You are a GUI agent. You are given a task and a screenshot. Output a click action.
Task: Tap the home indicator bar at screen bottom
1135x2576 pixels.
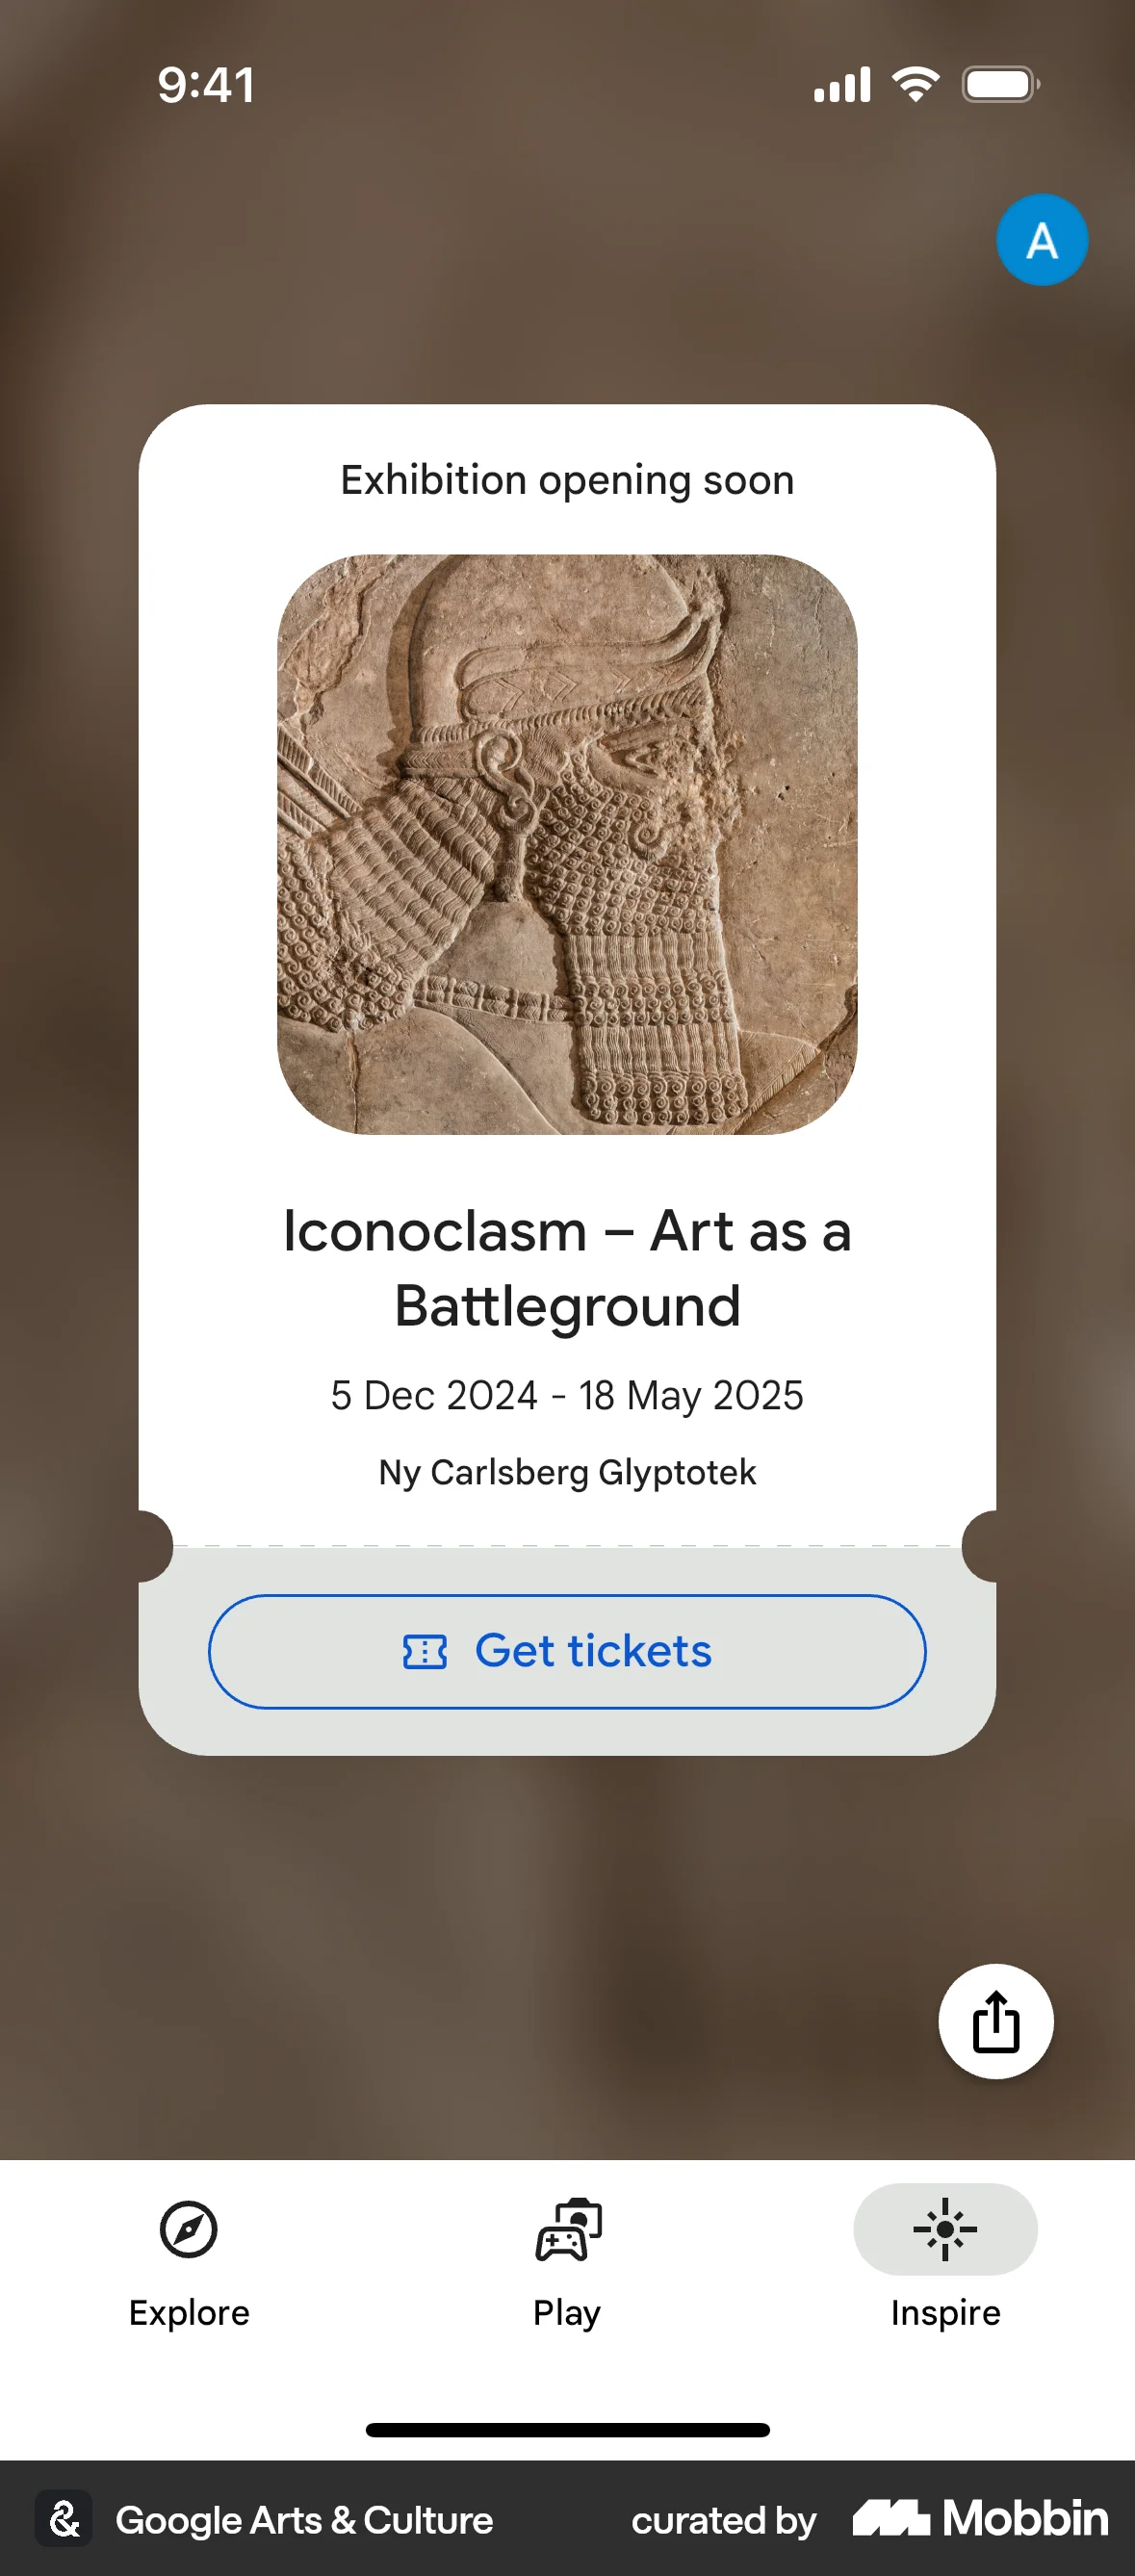[x=567, y=2429]
